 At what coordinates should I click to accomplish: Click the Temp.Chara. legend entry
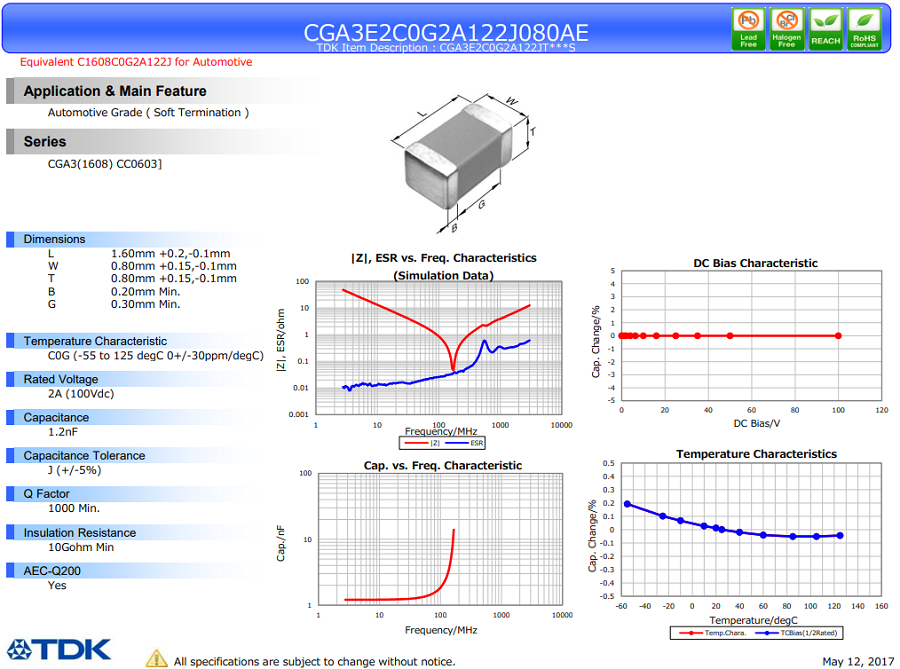[712, 633]
